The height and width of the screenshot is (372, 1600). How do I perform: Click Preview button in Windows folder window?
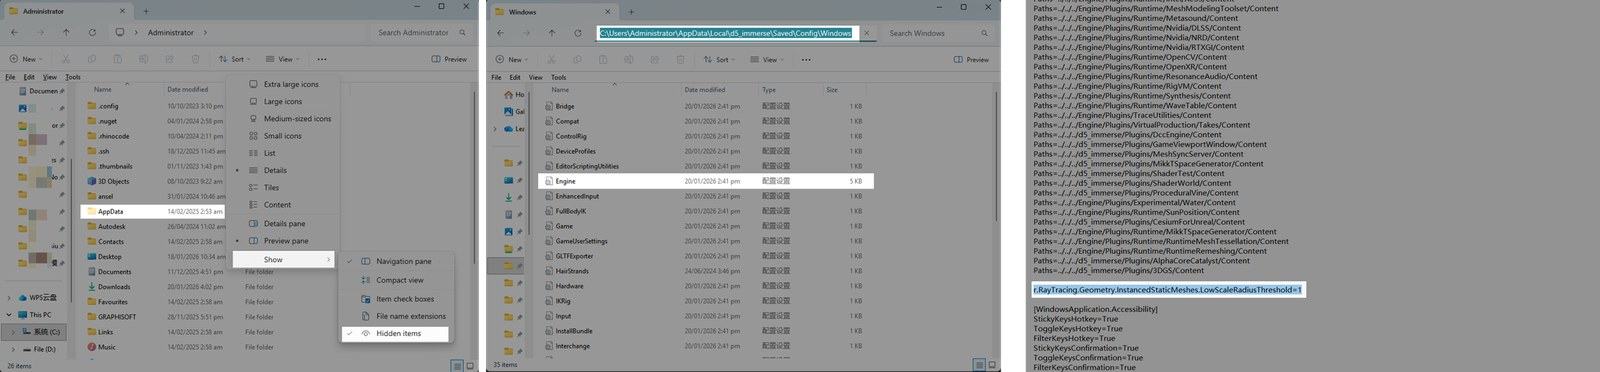pyautogui.click(x=972, y=59)
